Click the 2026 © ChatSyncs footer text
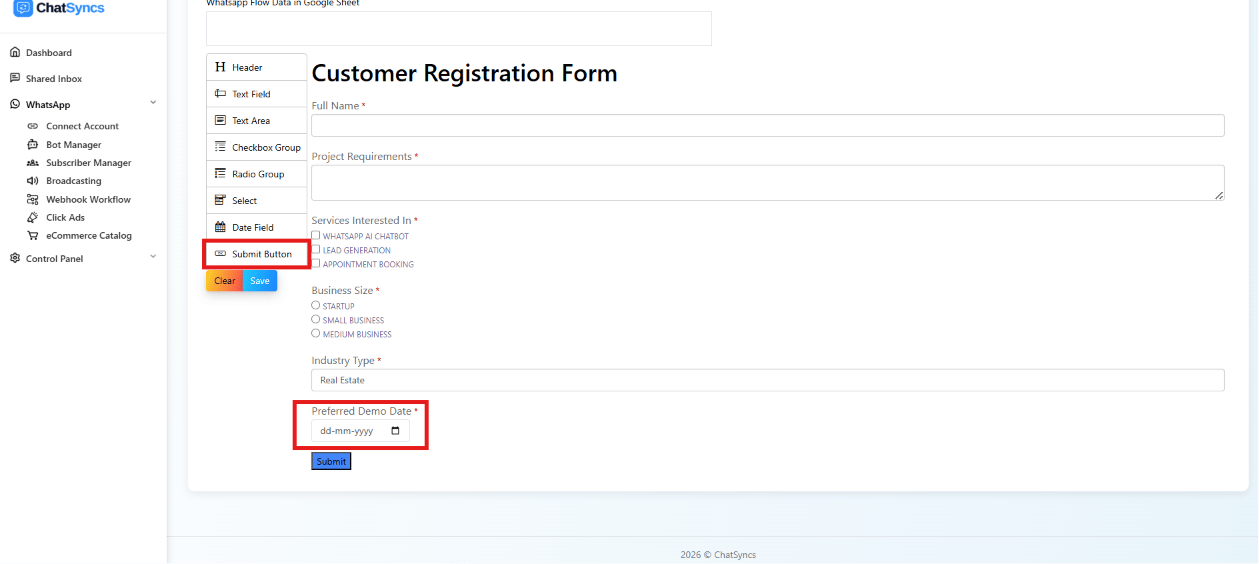The width and height of the screenshot is (1259, 564). 718,555
